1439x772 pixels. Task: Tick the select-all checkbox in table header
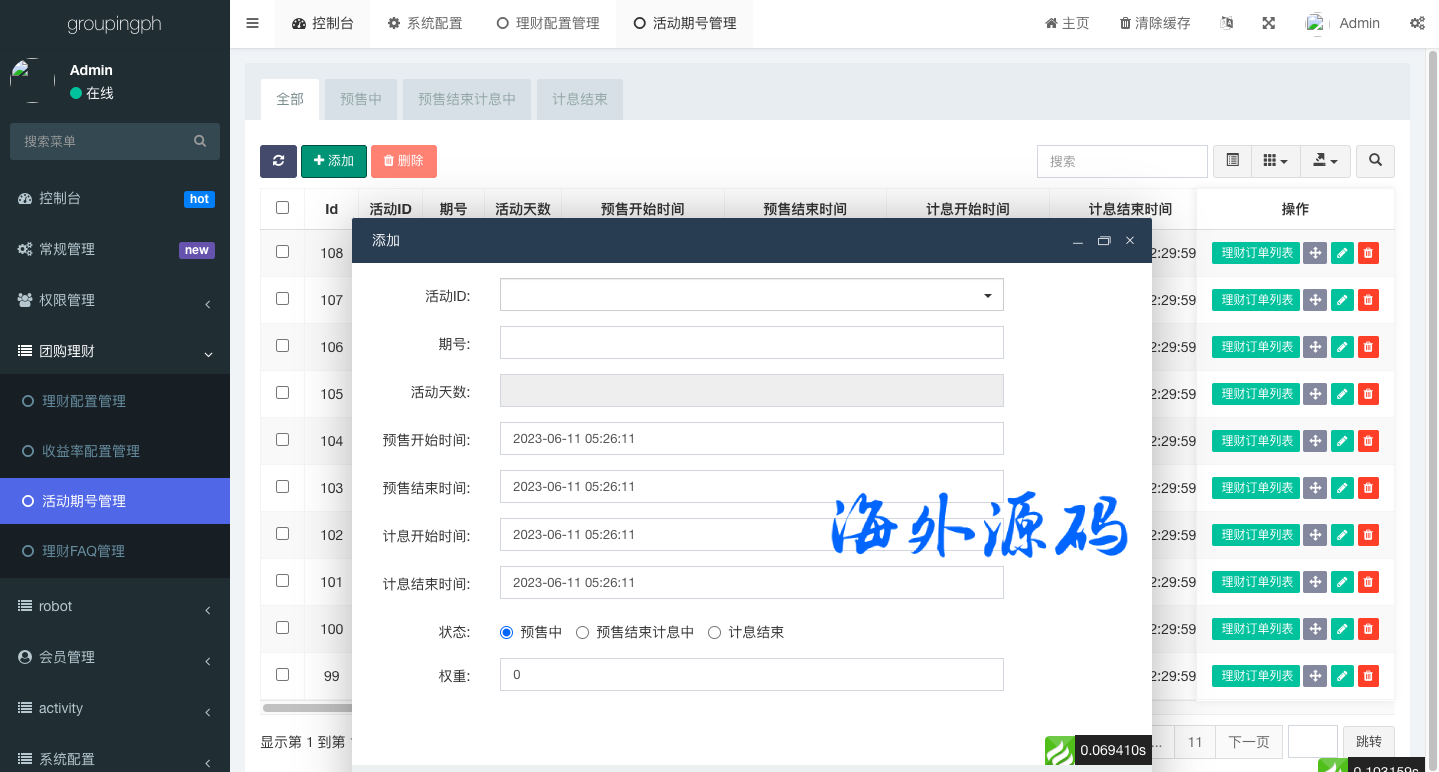coord(282,208)
